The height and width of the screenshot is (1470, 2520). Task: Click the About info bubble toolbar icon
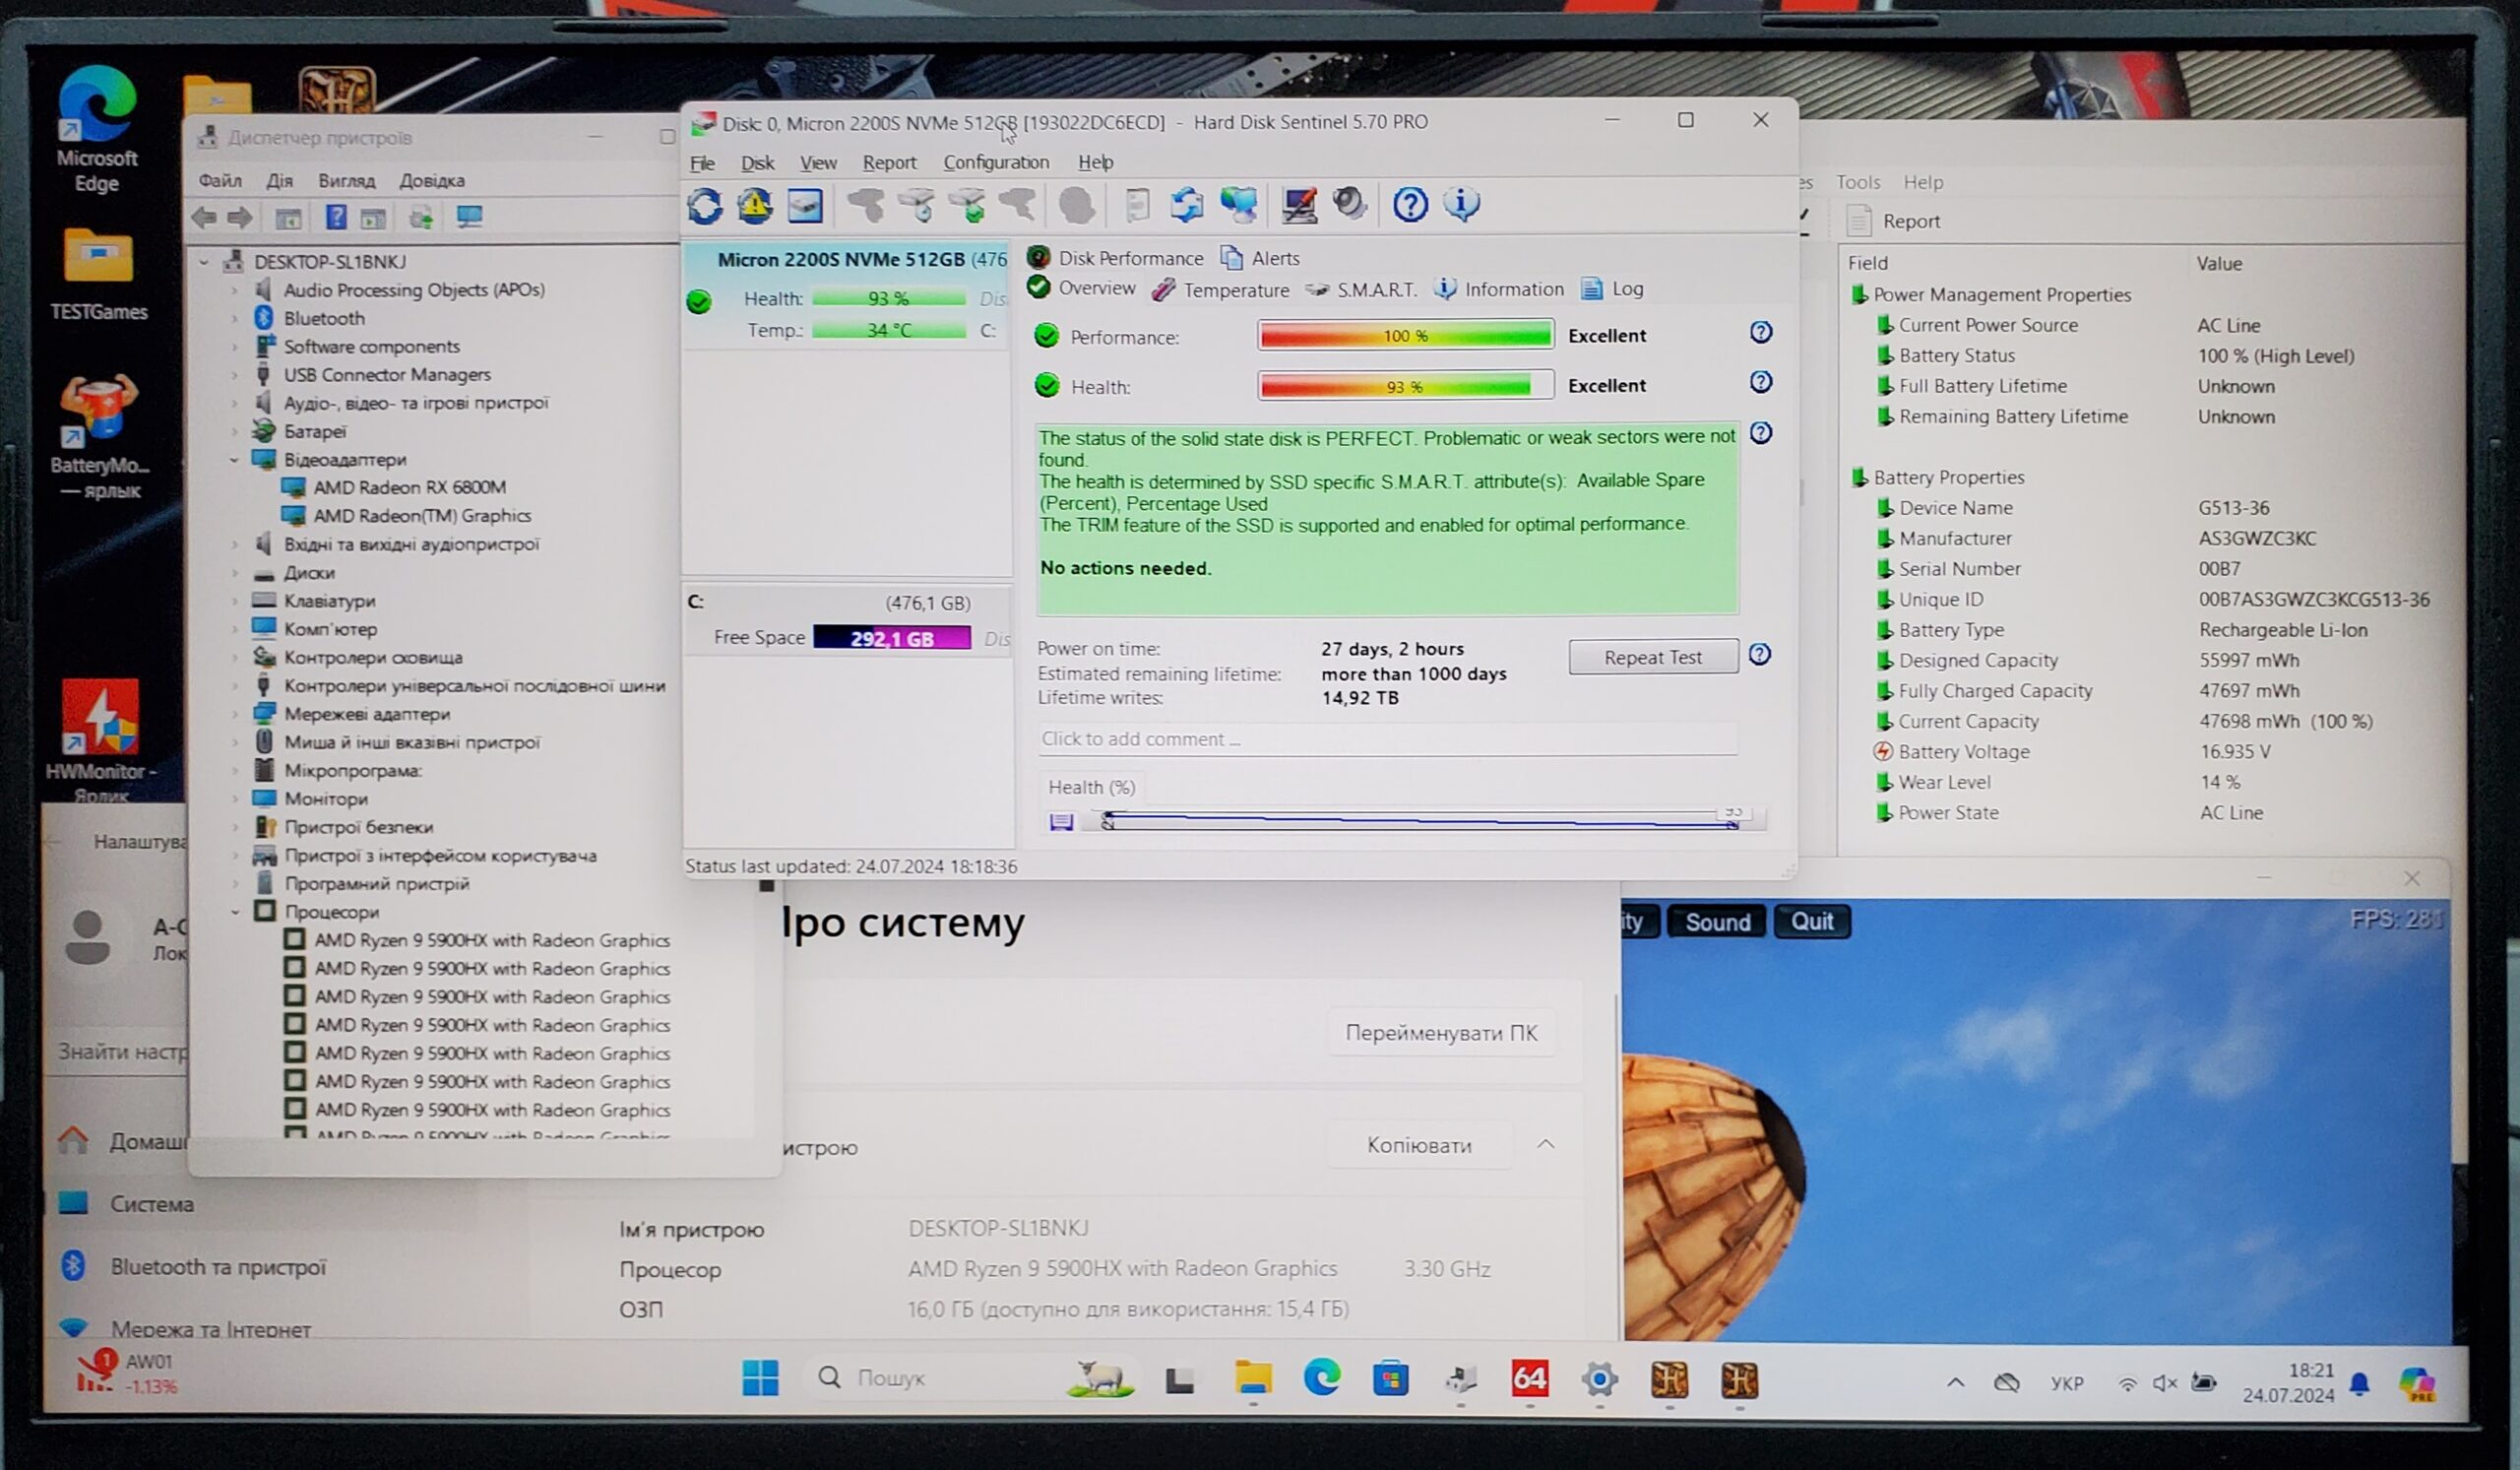[1461, 204]
